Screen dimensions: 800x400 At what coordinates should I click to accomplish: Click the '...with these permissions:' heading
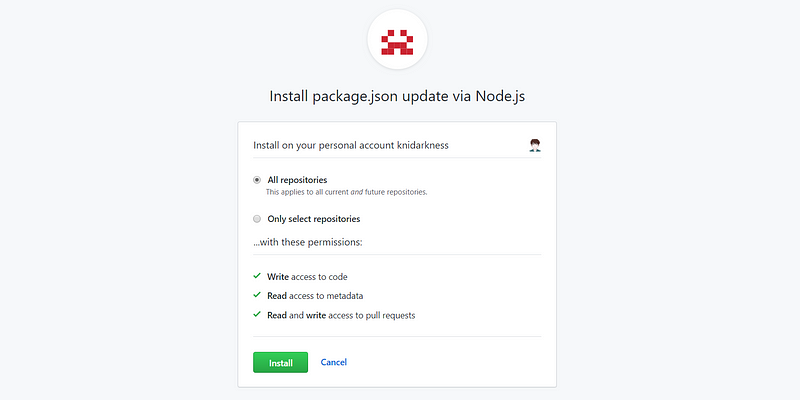308,242
